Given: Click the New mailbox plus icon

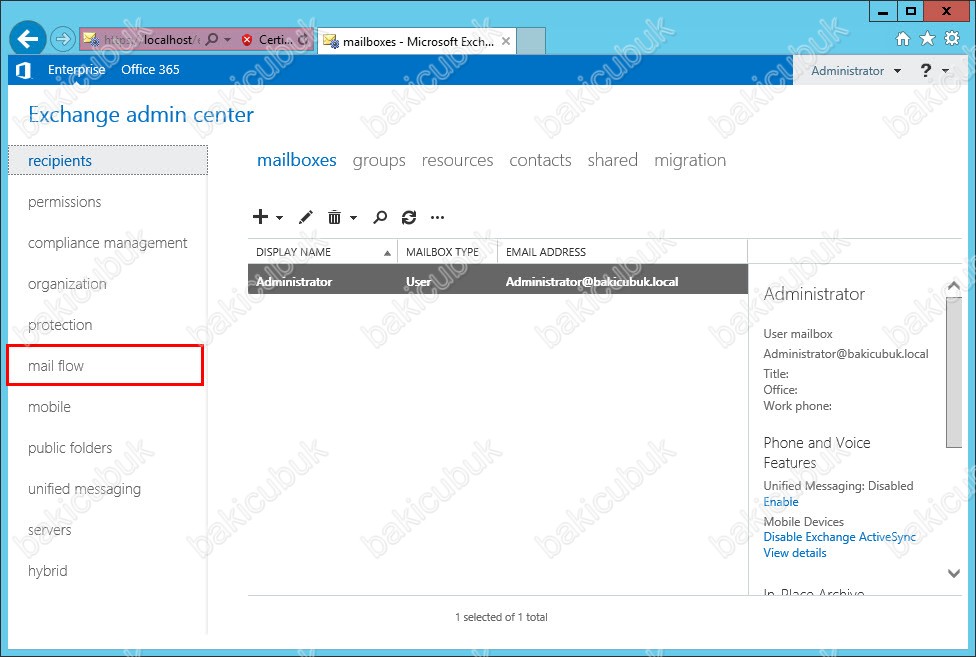Looking at the screenshot, I should [260, 217].
